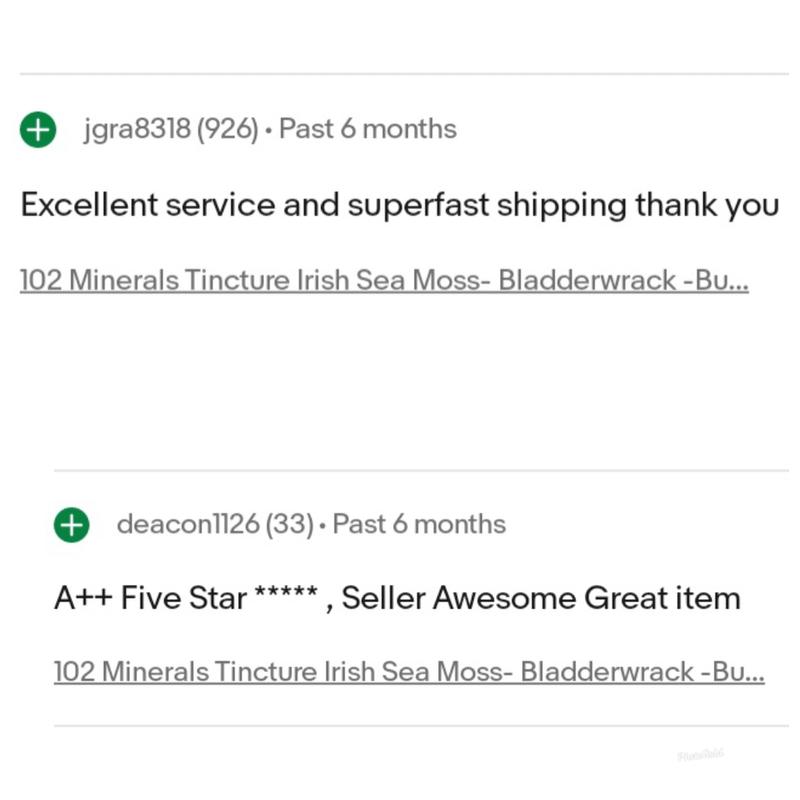The height and width of the screenshot is (800, 800).
Task: Click "Seller Awesome Great item" in the second comment
Action: (x=541, y=598)
